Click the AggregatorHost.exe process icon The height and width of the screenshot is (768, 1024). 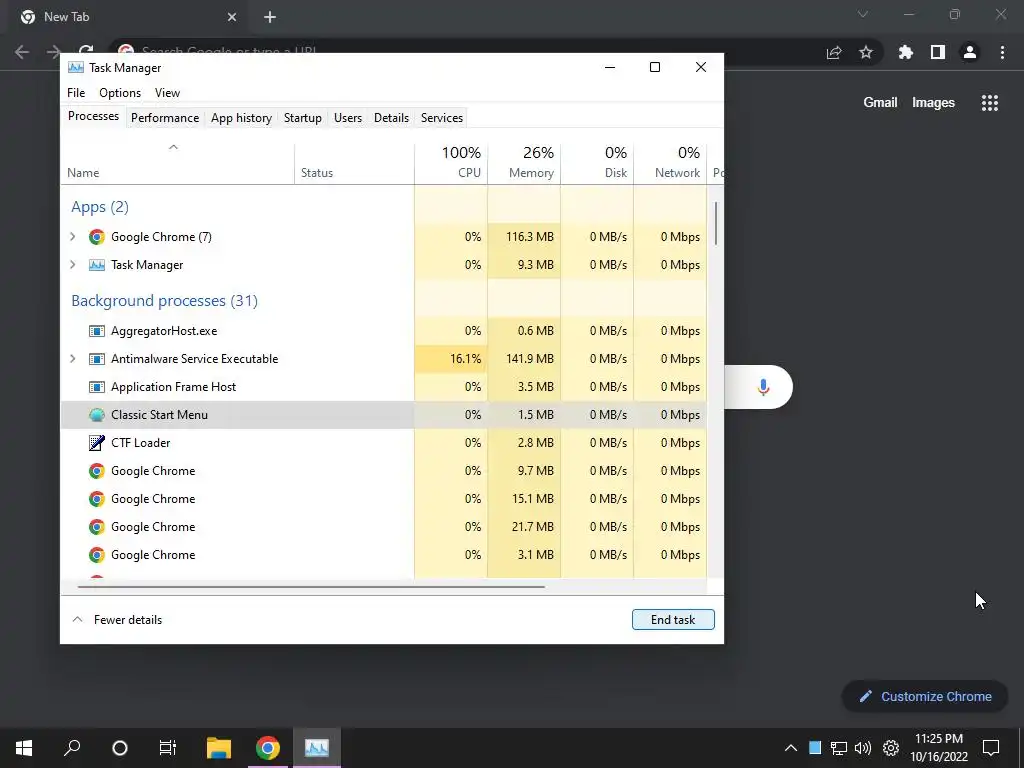tap(97, 331)
